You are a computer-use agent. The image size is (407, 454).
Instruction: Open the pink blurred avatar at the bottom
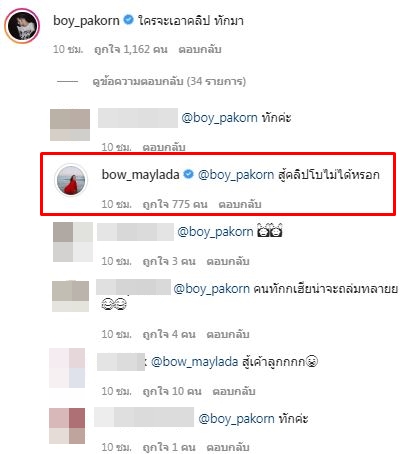click(x=67, y=426)
